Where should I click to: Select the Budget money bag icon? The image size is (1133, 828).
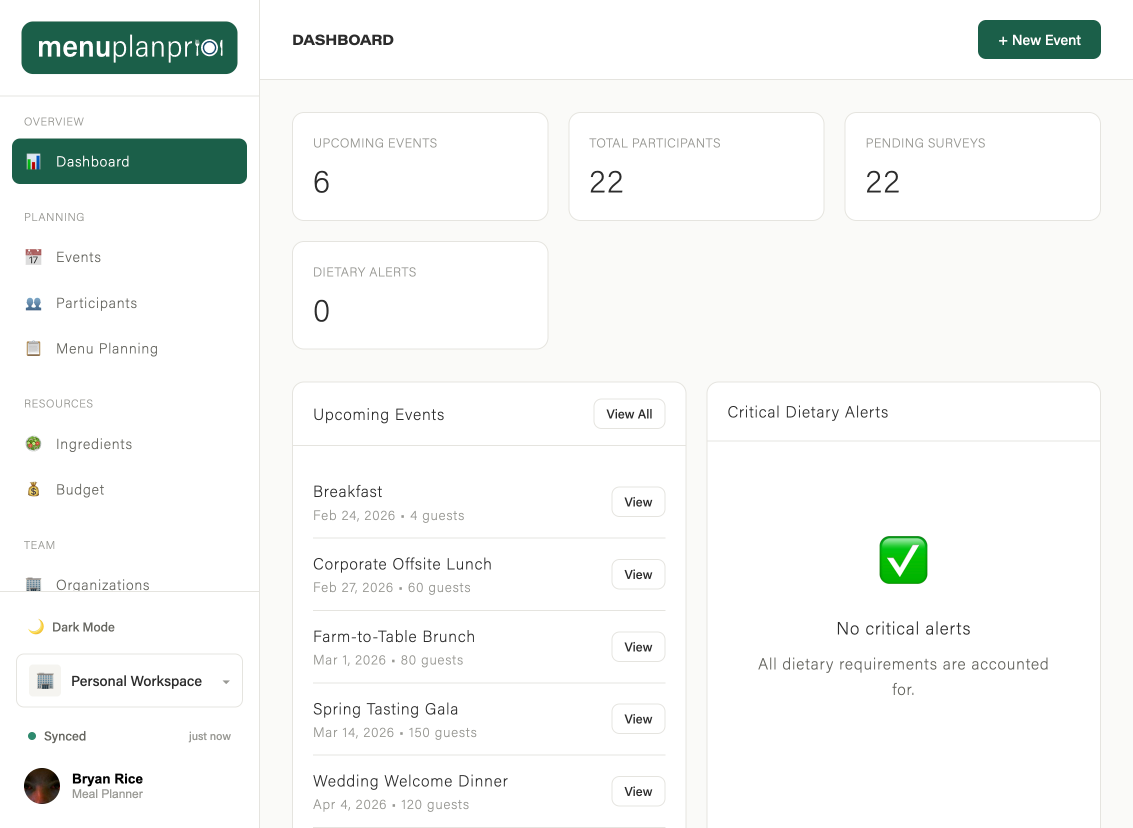coord(33,489)
